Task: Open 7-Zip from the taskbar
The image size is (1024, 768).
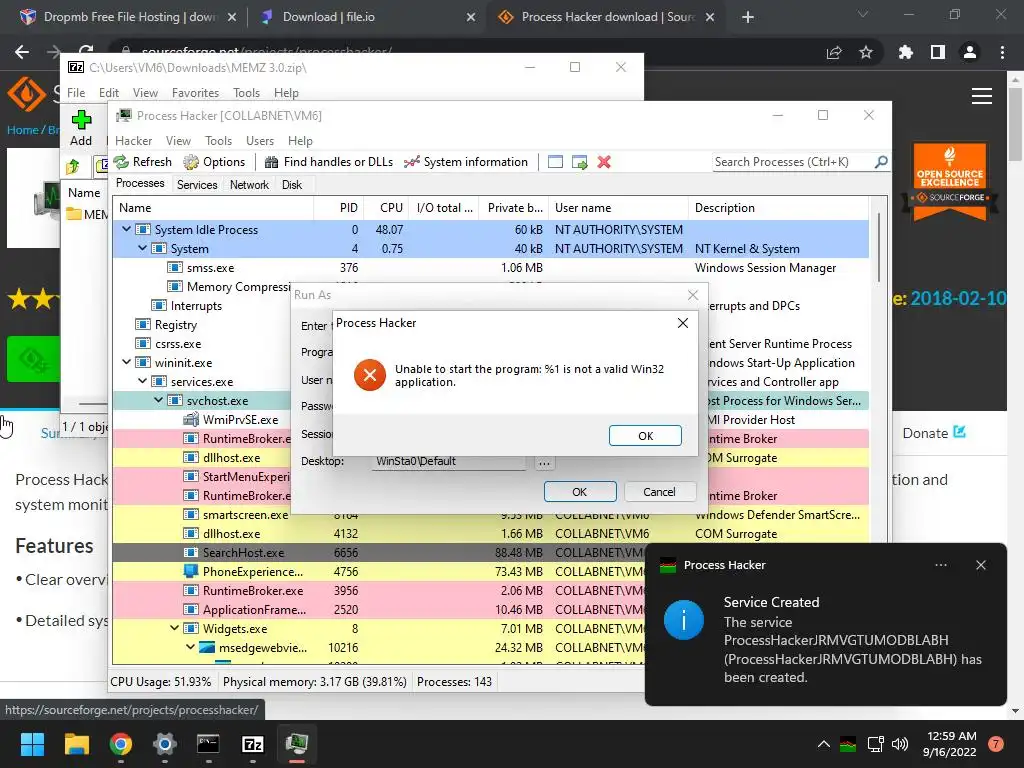Action: pyautogui.click(x=253, y=744)
